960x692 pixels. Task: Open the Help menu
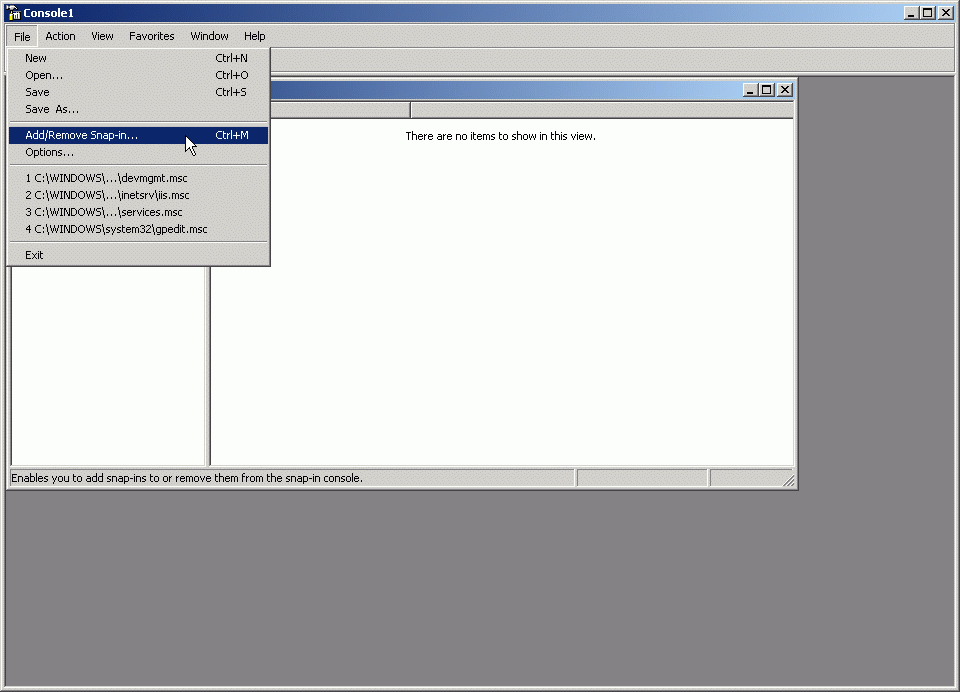(x=255, y=36)
